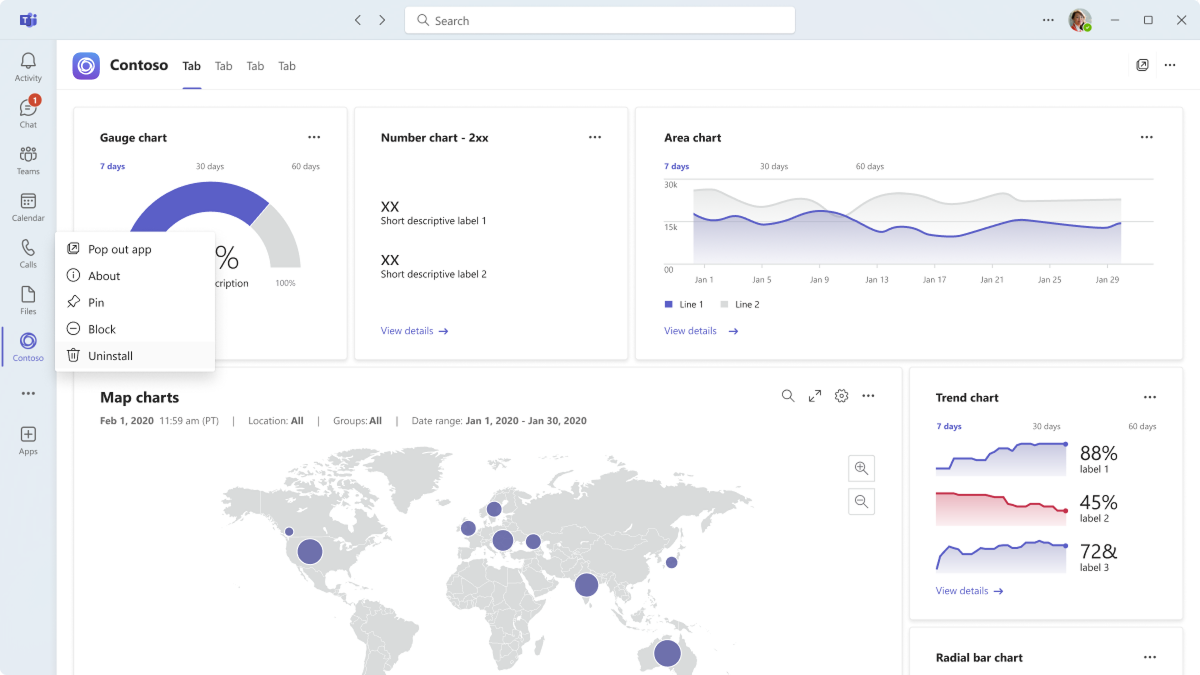The image size is (1200, 675).
Task: Search within Map charts card
Action: [x=788, y=396]
